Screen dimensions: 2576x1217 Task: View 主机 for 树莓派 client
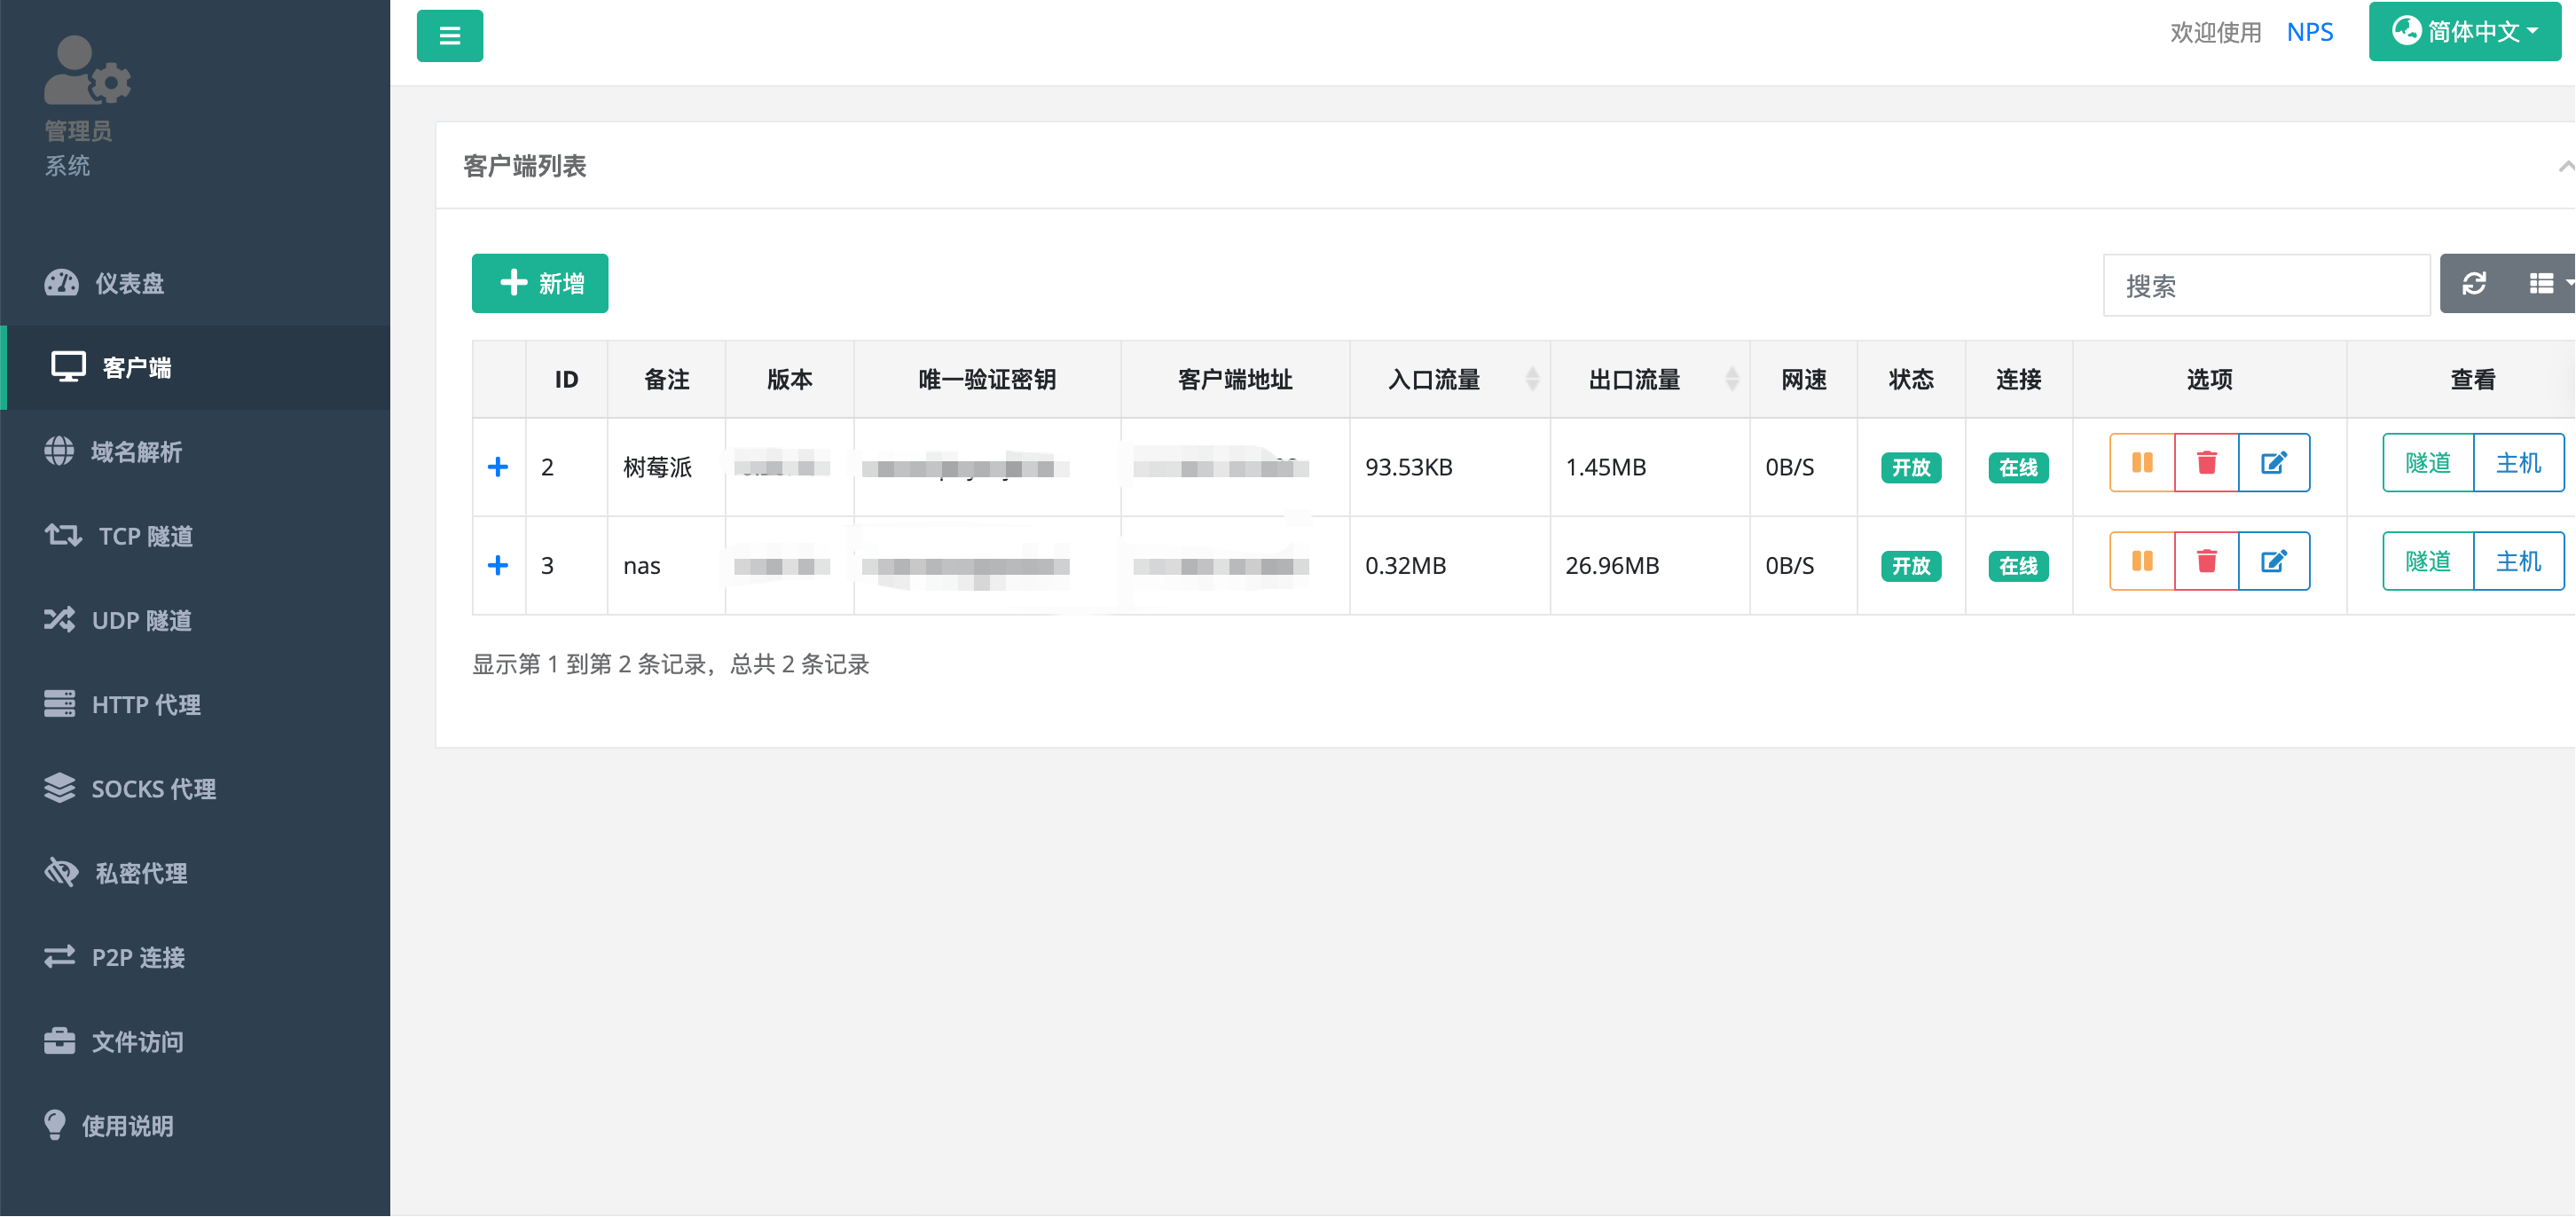tap(2518, 463)
